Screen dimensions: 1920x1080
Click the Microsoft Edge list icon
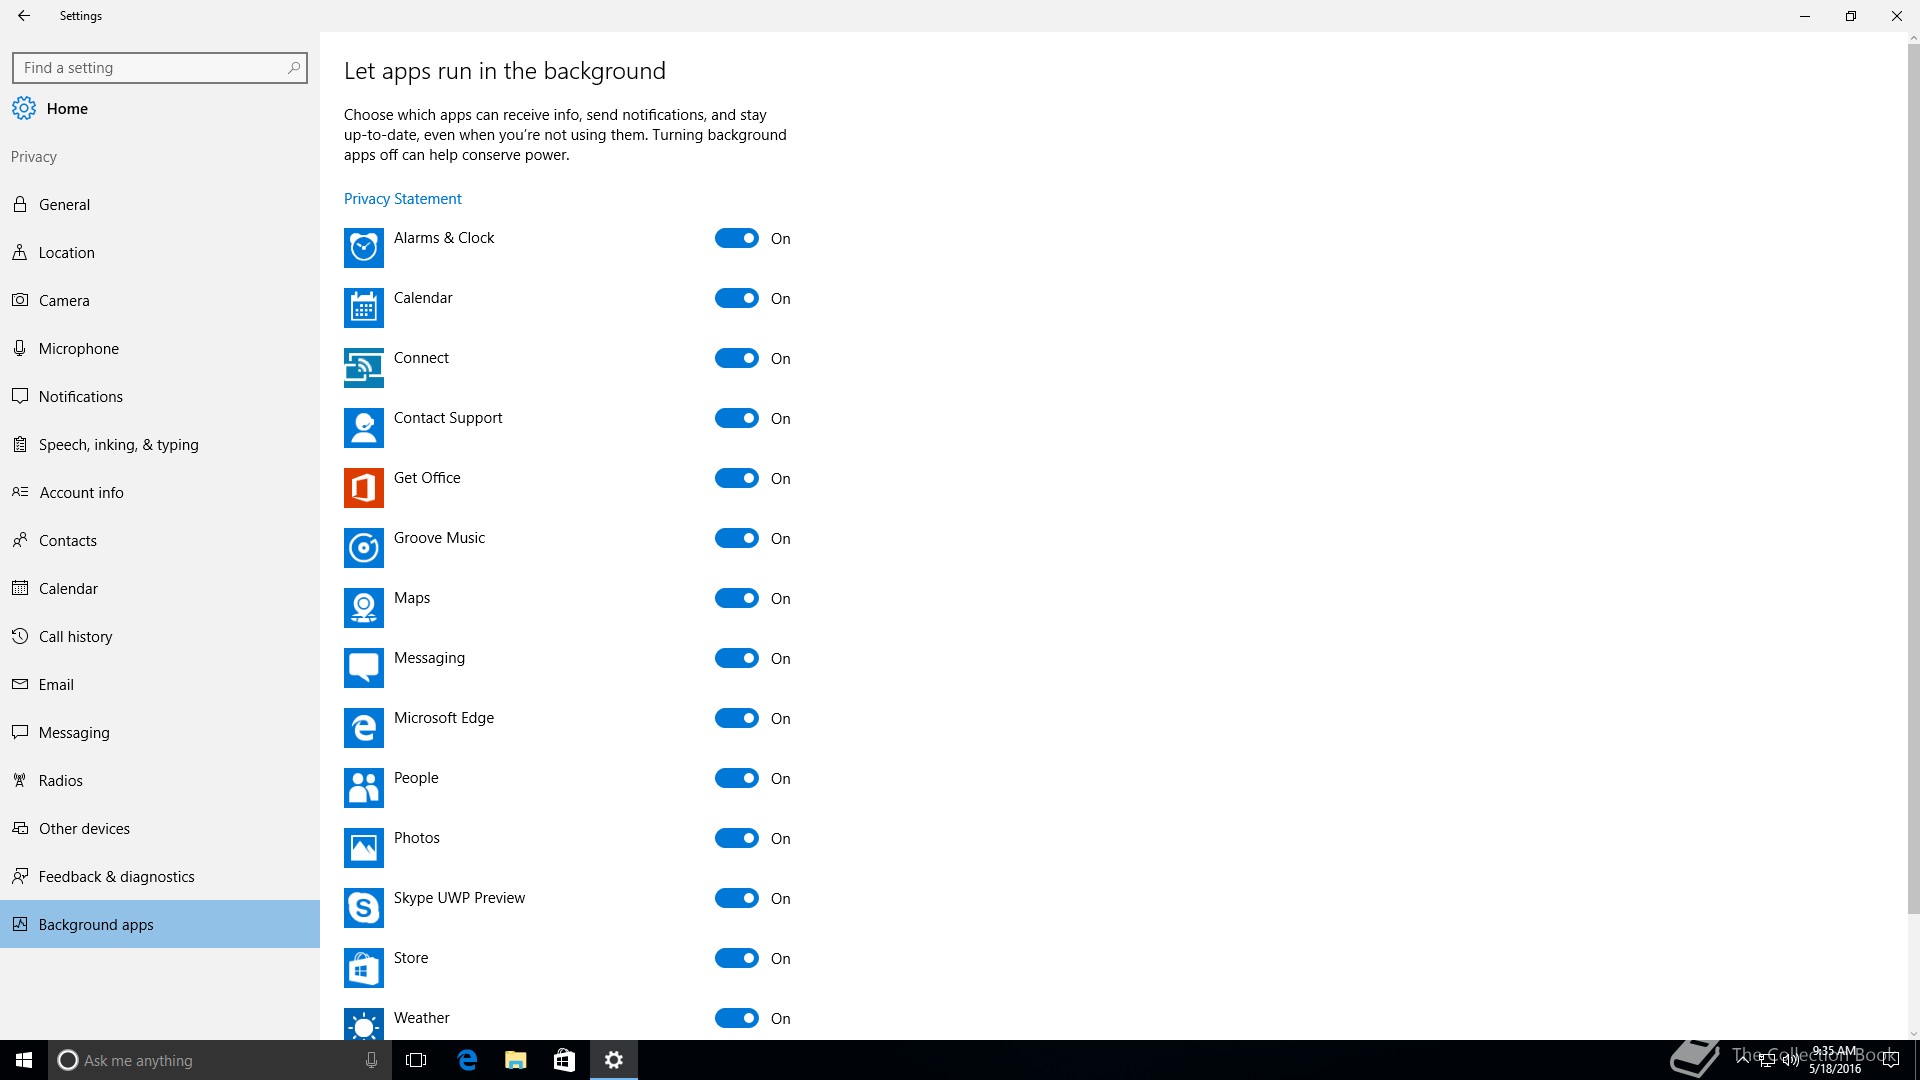363,727
